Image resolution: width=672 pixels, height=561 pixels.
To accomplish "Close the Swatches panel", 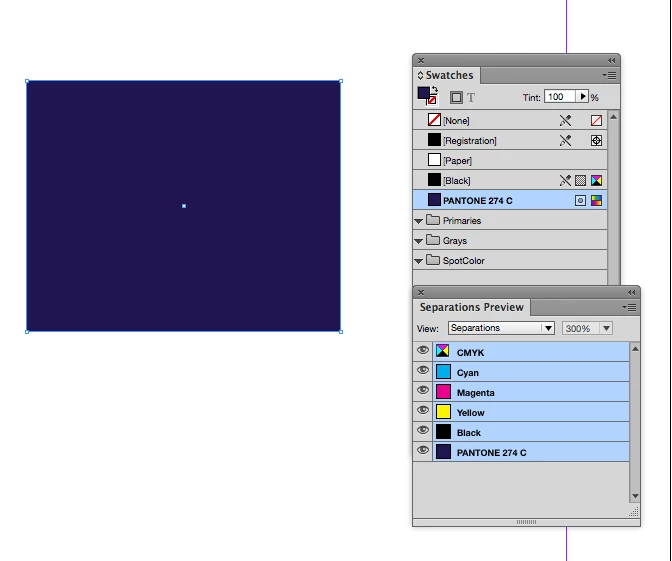I will click(421, 60).
